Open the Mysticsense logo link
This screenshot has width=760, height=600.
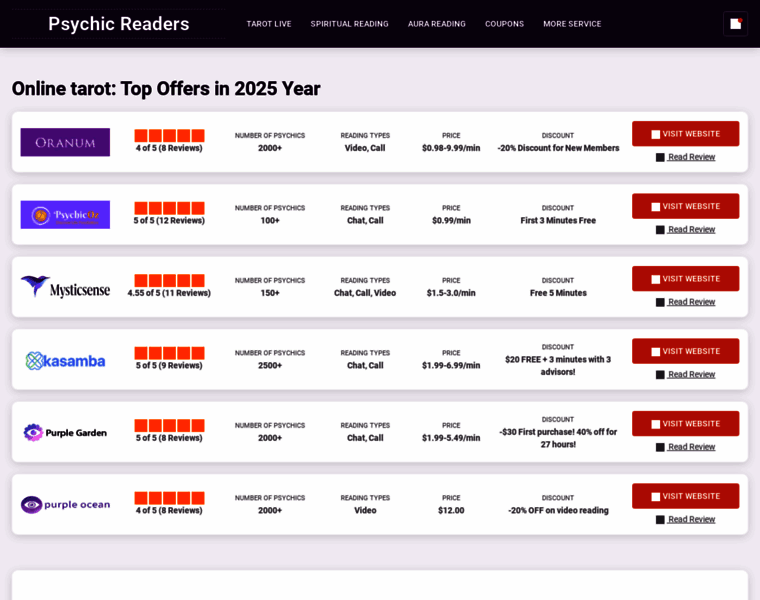65,287
